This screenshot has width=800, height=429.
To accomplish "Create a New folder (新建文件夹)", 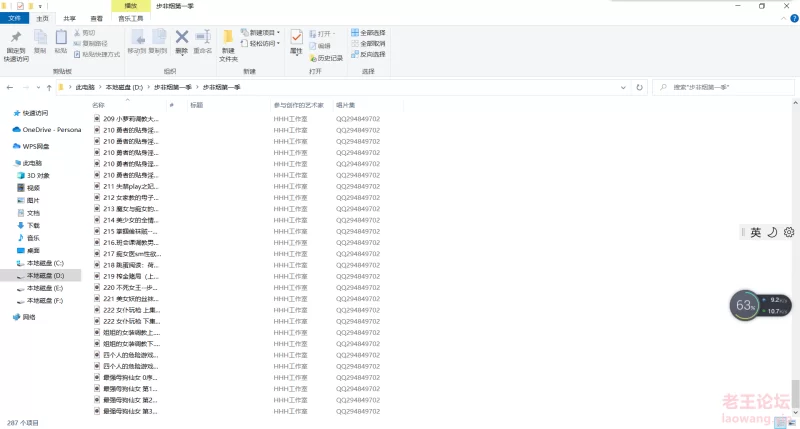I will click(229, 46).
